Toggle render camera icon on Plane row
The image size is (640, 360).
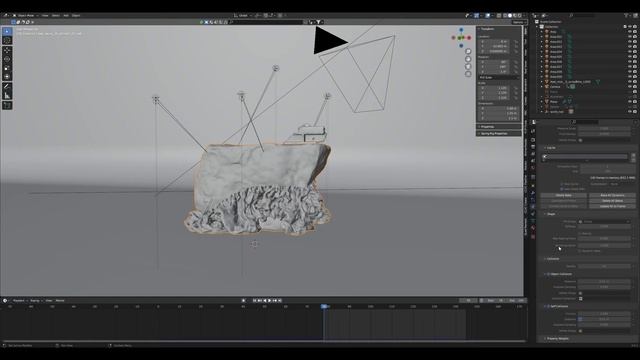tap(635, 102)
